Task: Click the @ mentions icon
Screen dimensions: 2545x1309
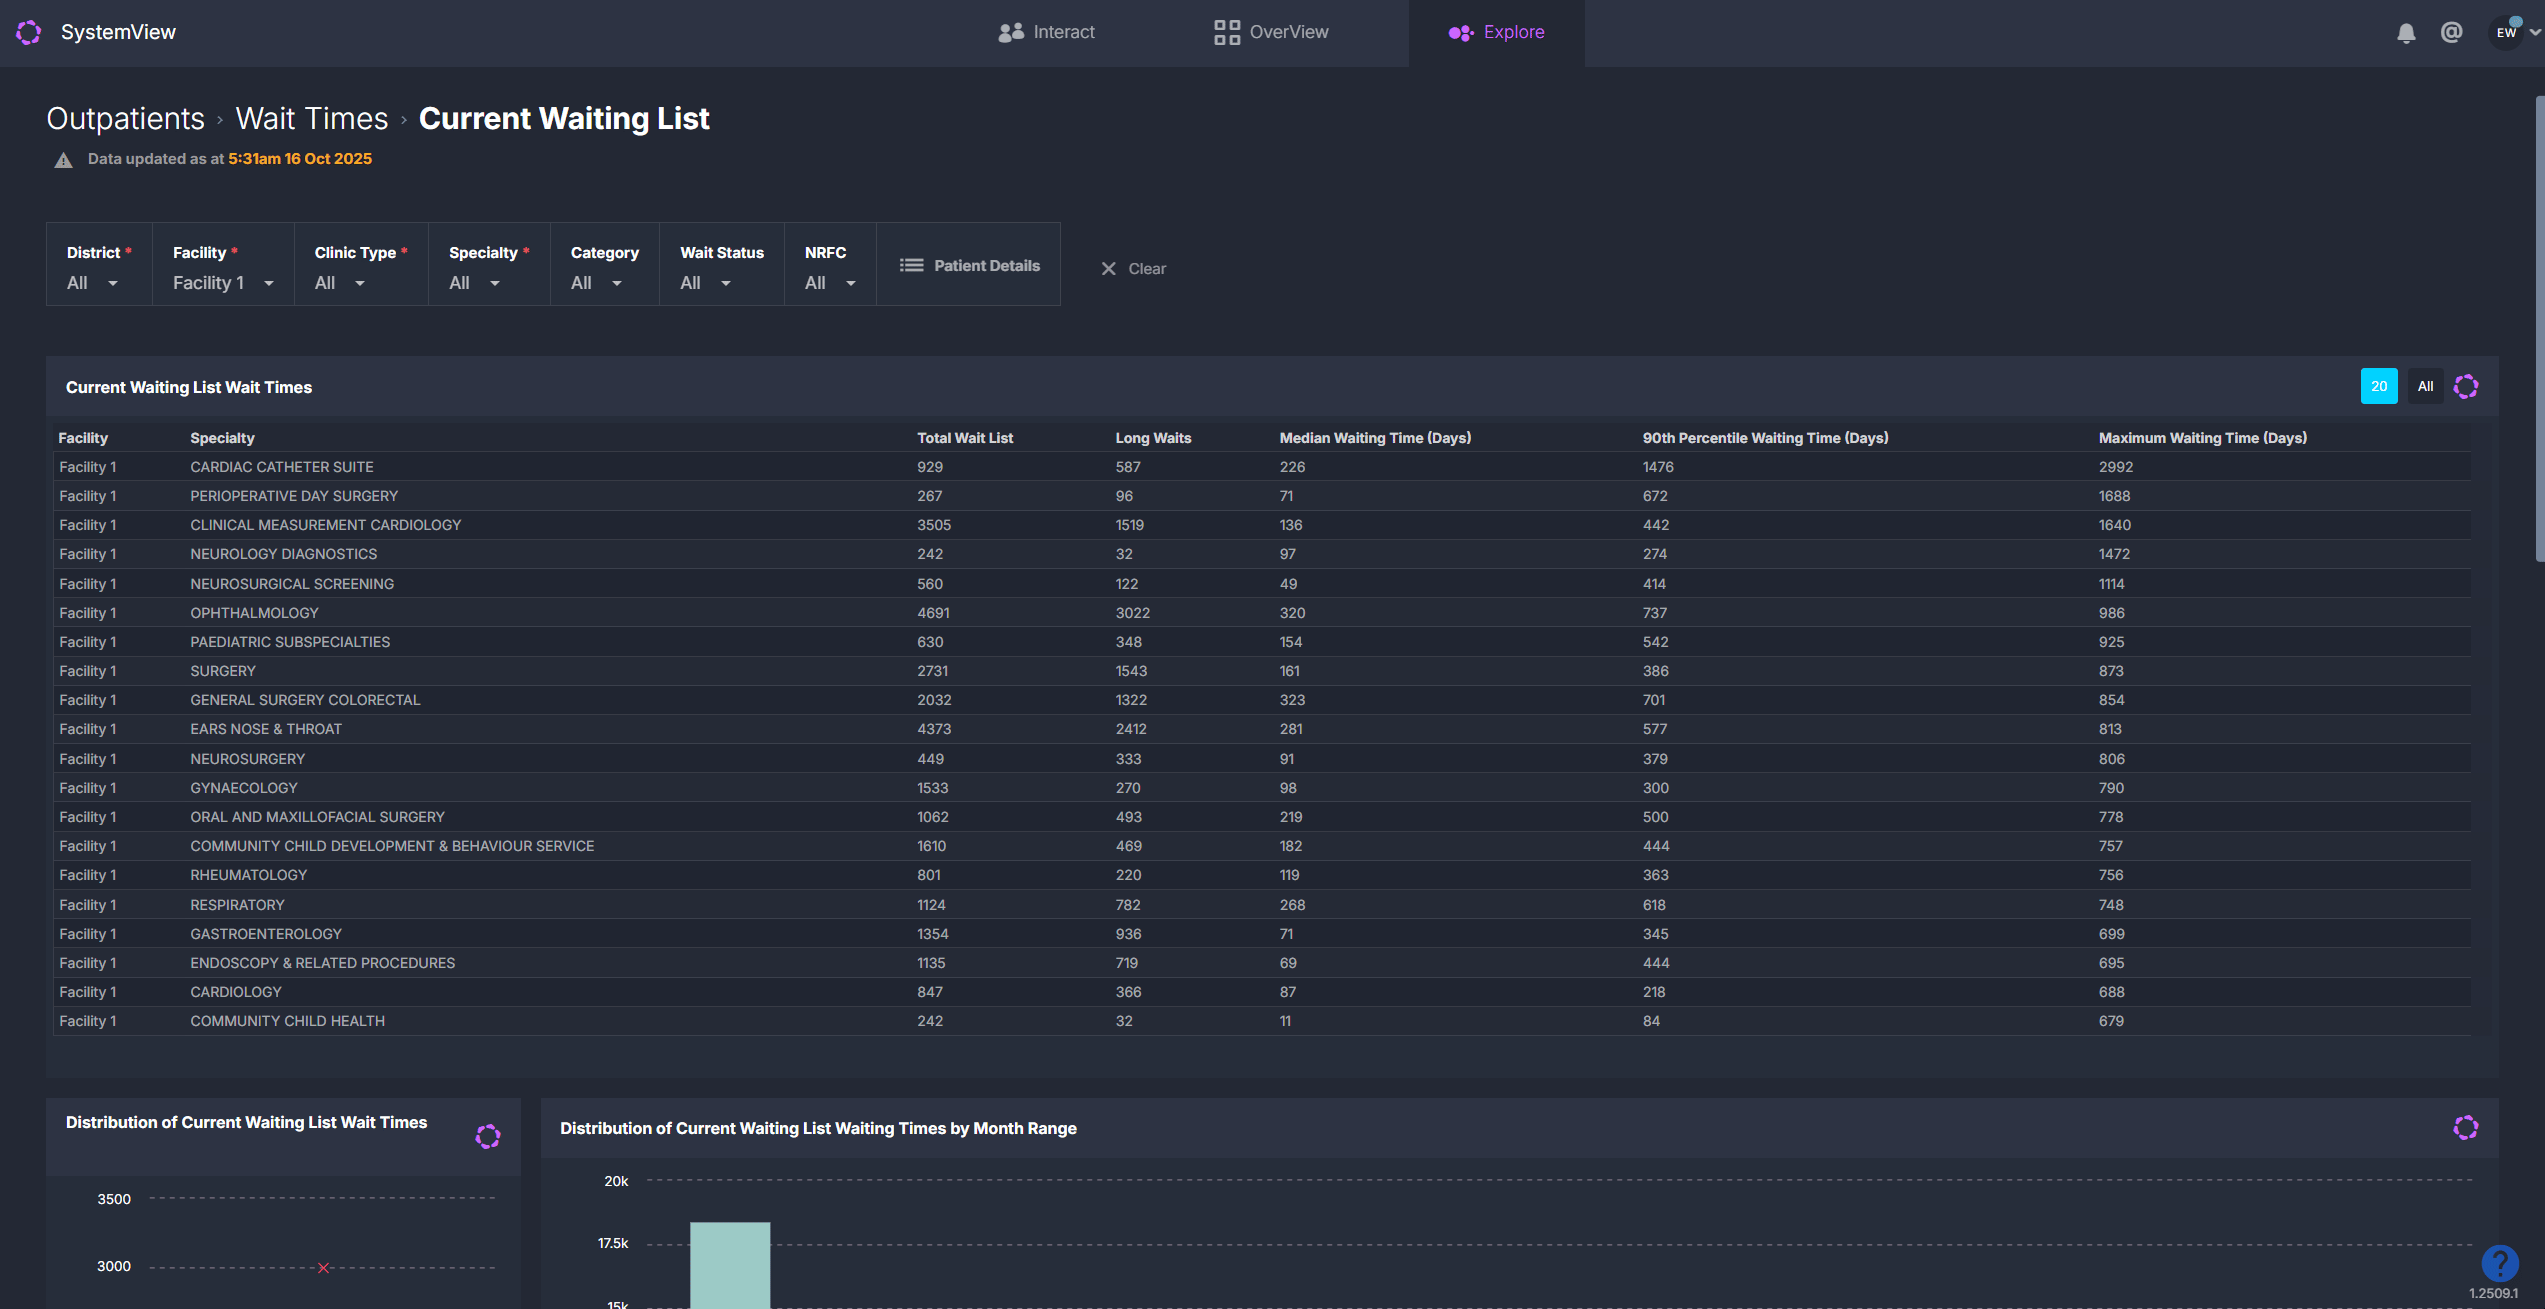Action: (x=2451, y=33)
